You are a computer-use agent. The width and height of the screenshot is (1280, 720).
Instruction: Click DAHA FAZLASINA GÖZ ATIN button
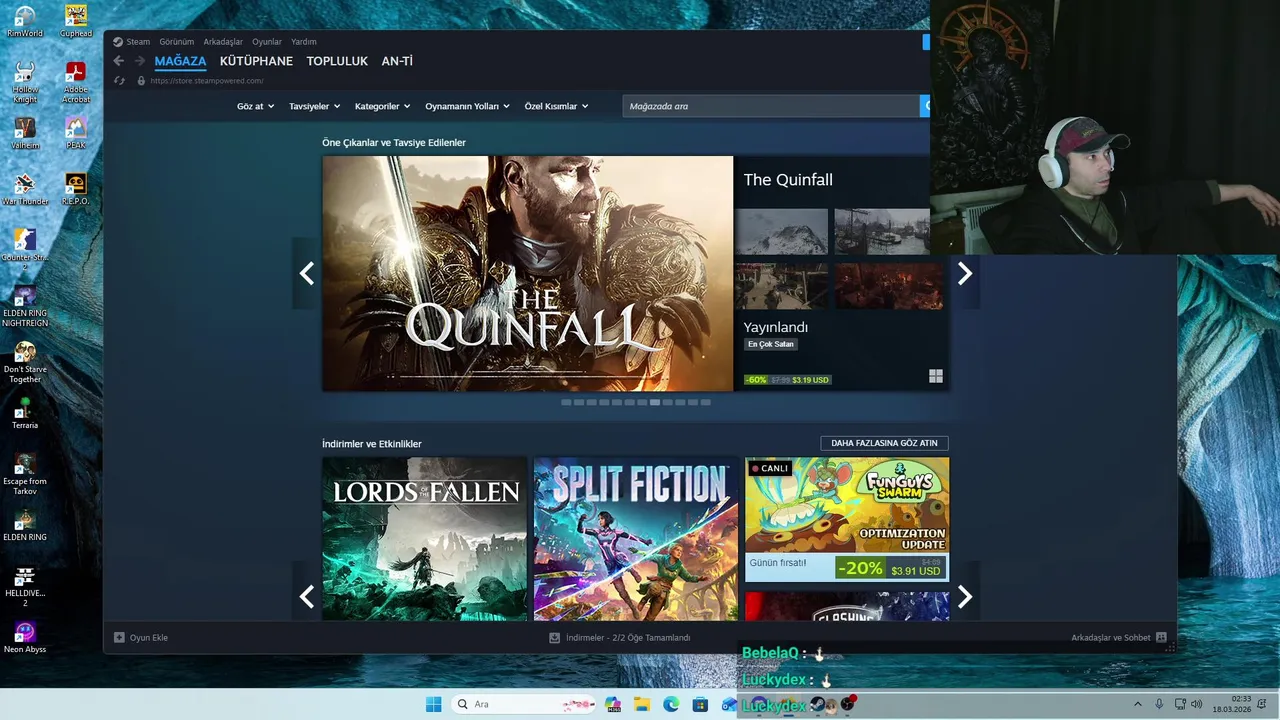[x=884, y=443]
